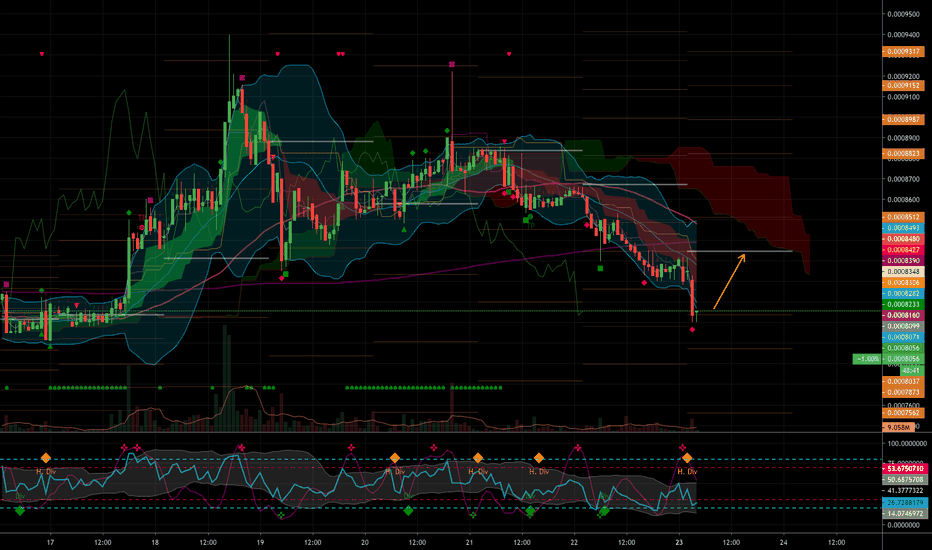Click the 0.0000000 oscillator scale value
Viewport: 932px width, 550px height.
point(905,525)
